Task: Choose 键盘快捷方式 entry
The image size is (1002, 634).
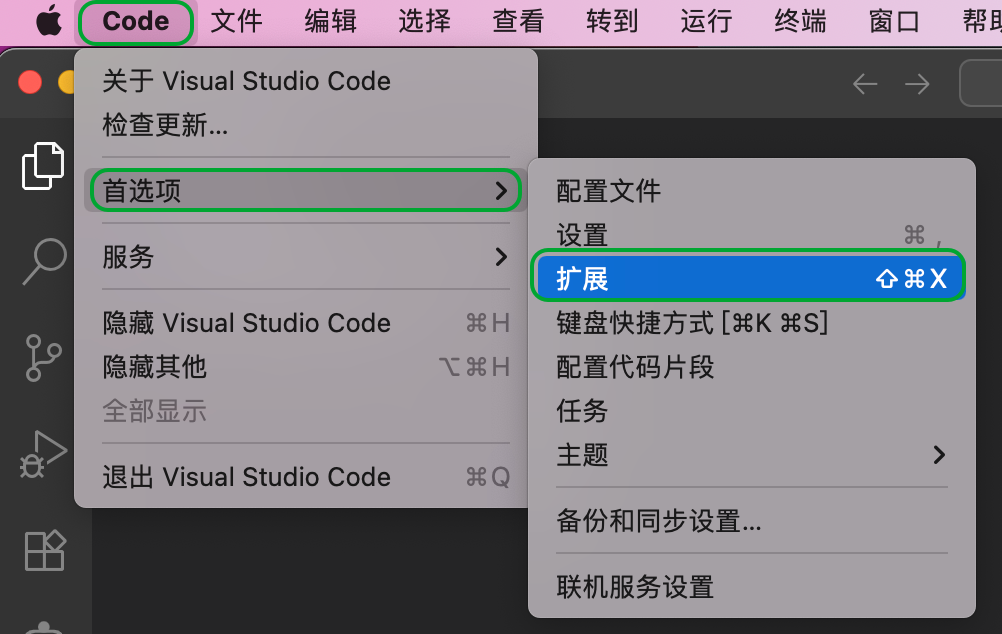Action: click(752, 323)
